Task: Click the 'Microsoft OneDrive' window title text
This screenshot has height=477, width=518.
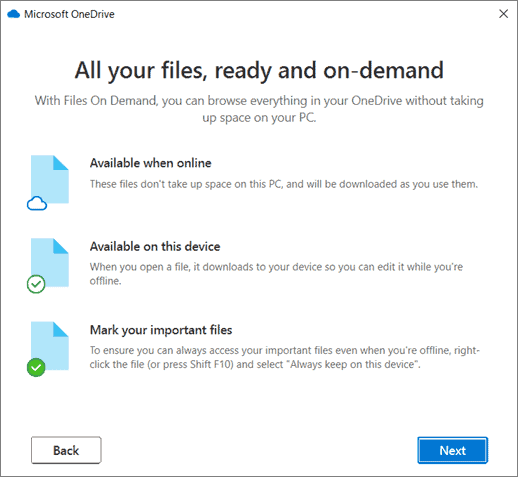Action: pos(69,14)
